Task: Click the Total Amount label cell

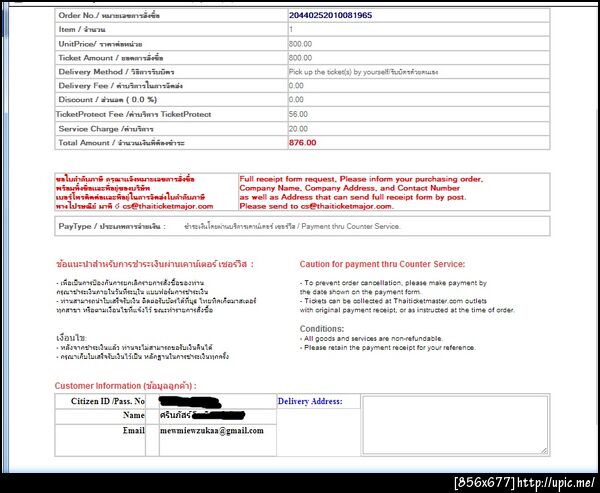Action: point(171,143)
